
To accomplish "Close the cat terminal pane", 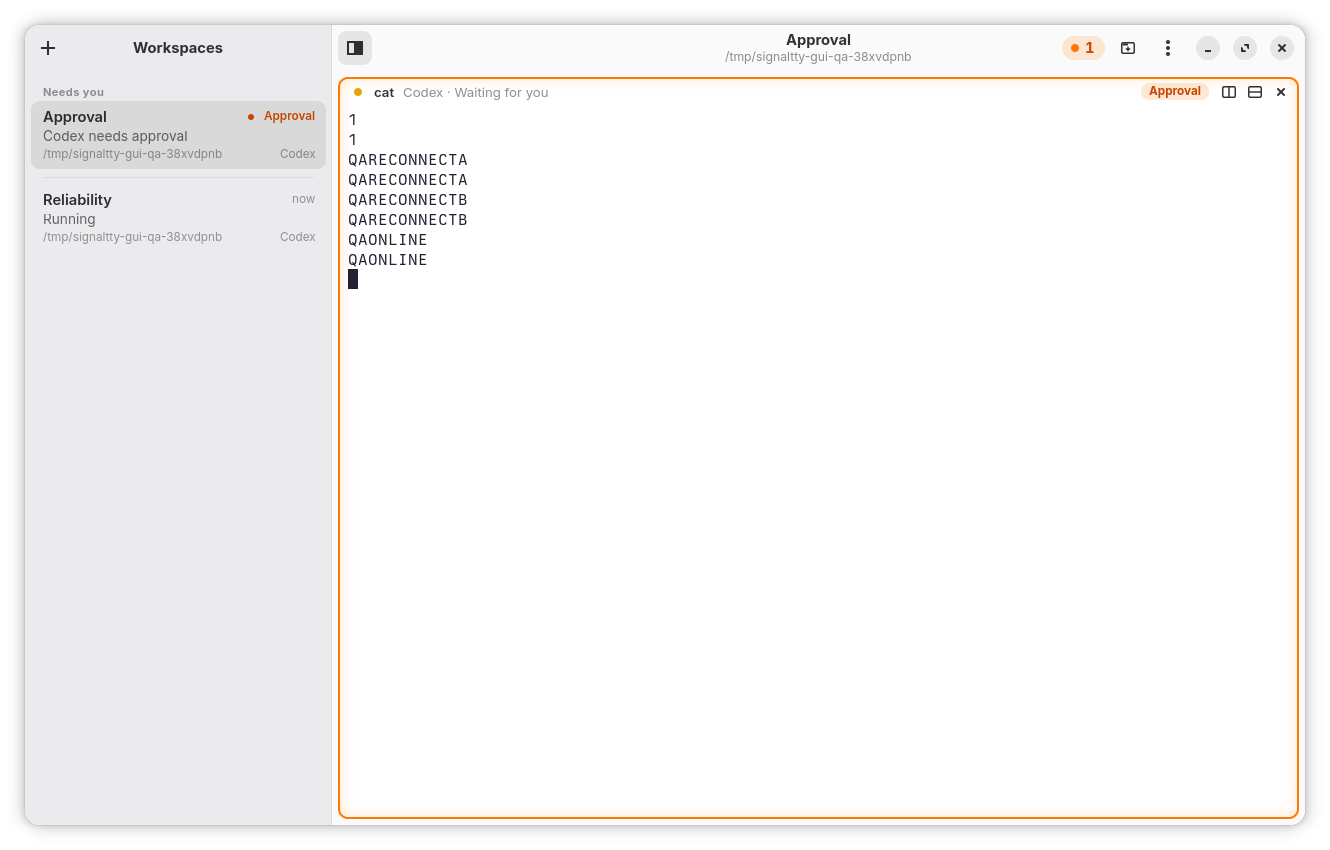I will click(1281, 92).
